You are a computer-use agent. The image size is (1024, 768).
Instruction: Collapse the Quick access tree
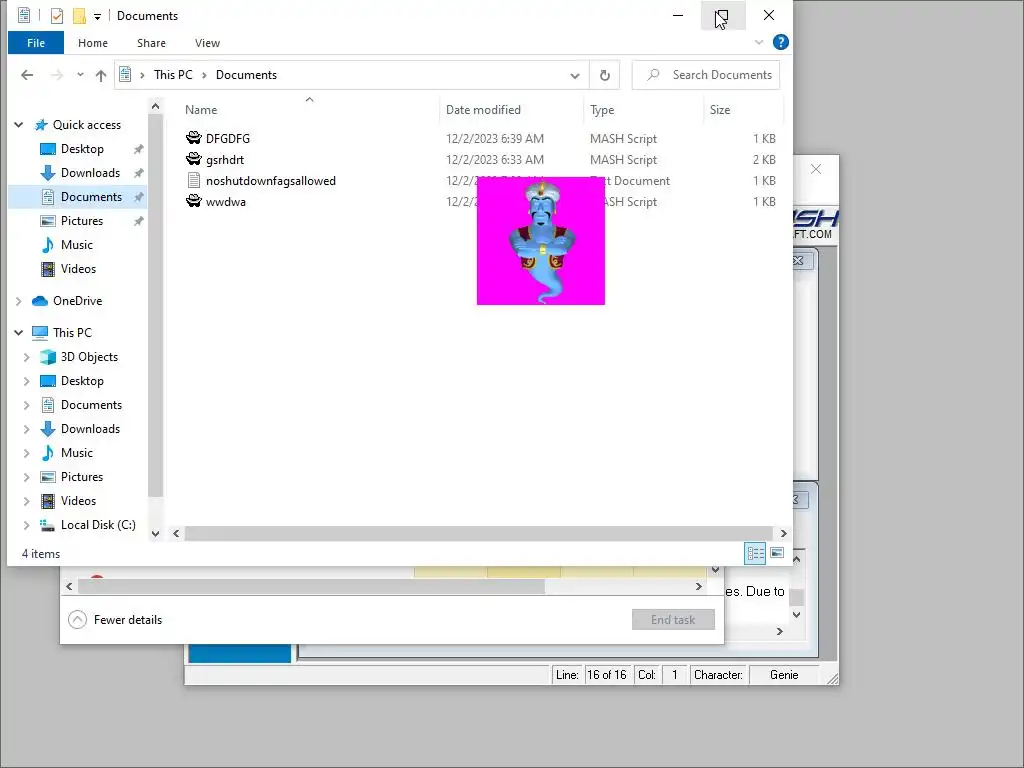pos(19,125)
